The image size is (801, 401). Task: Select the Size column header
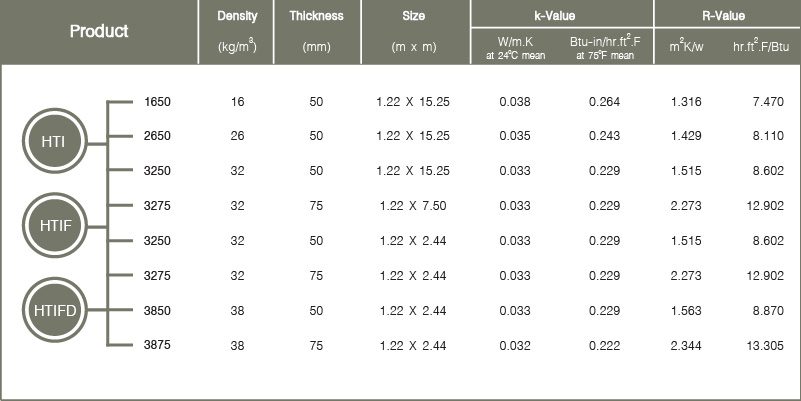coord(412,16)
